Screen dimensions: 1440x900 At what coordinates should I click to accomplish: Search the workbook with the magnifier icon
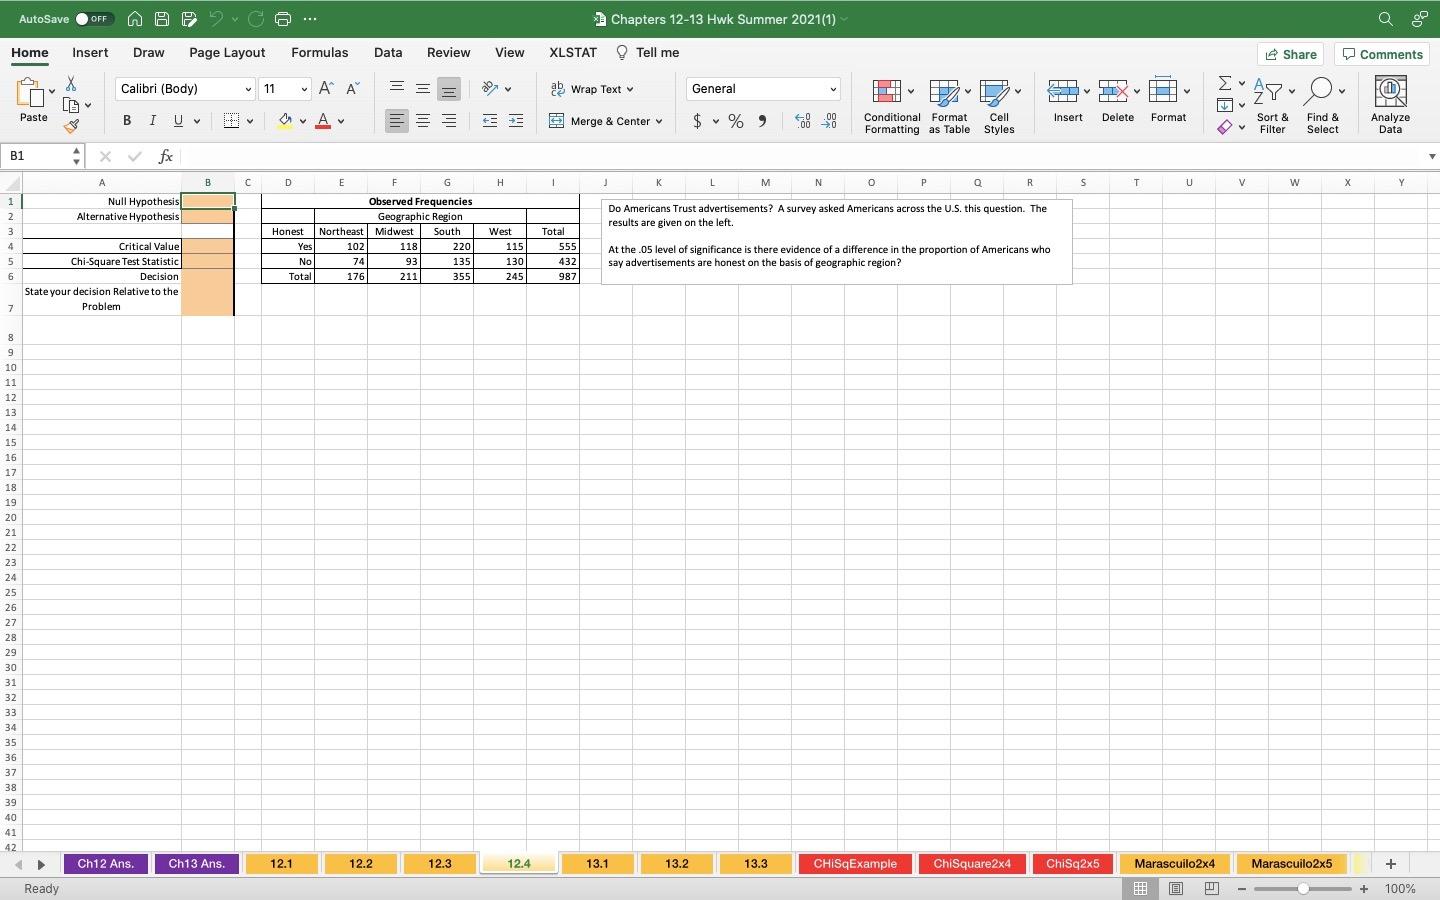[x=1385, y=19]
